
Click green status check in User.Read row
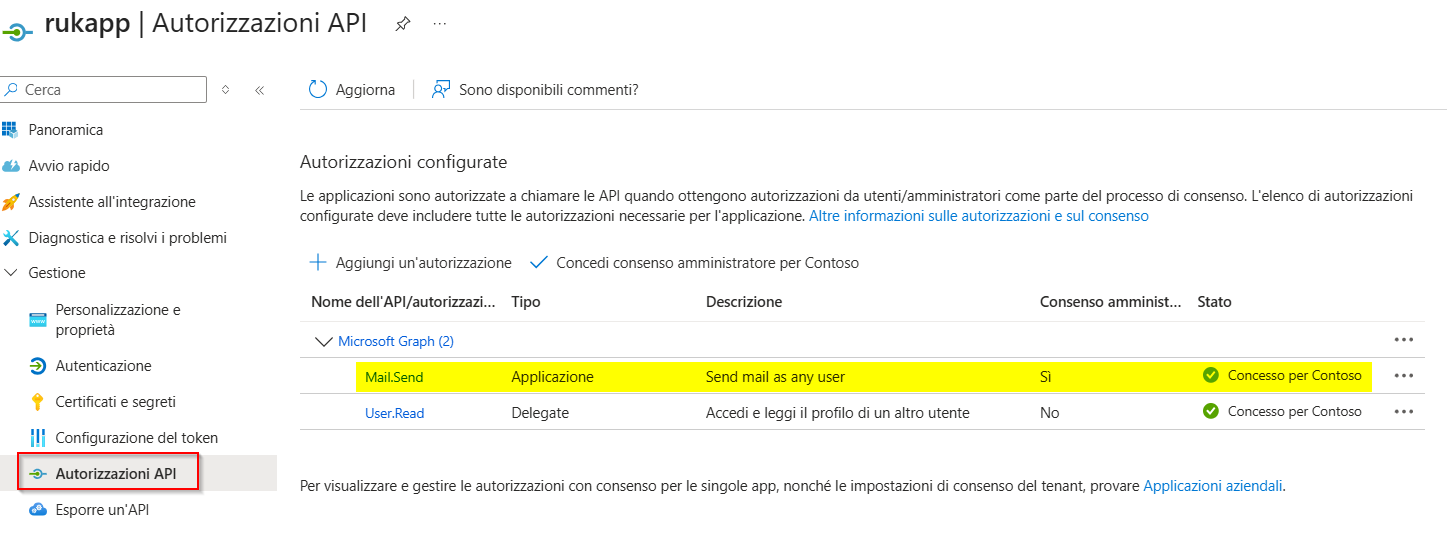[x=1211, y=412]
